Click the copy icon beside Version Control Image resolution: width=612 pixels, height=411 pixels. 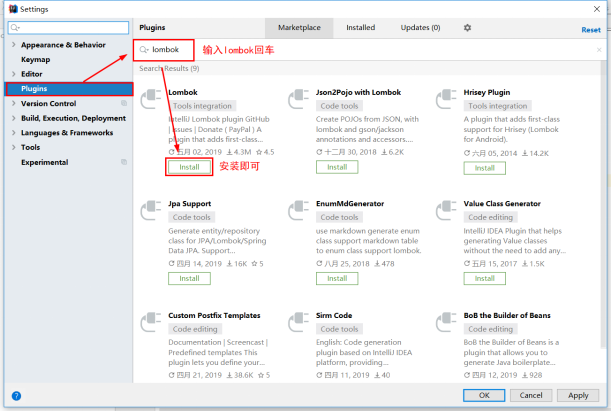click(124, 103)
